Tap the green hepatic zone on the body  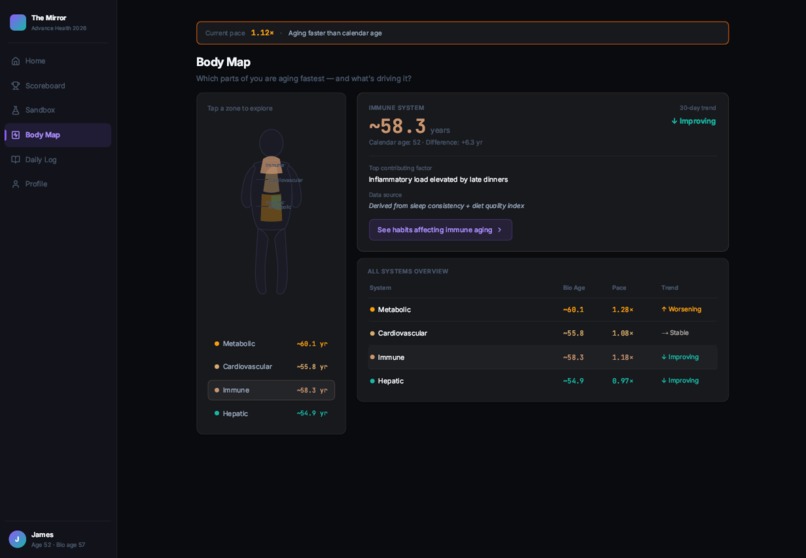tap(277, 201)
